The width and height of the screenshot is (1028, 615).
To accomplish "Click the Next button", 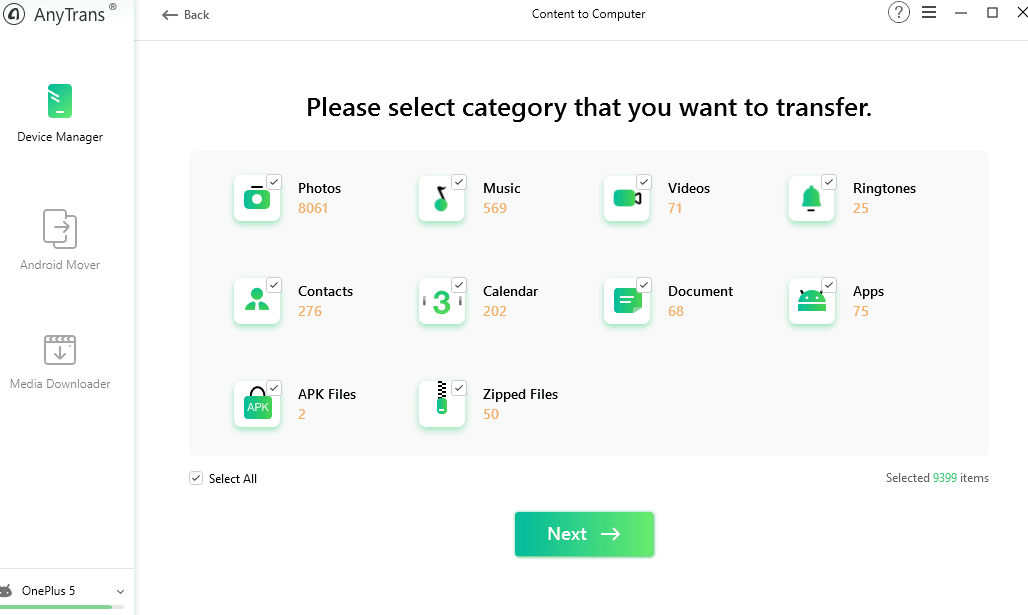I will 584,534.
